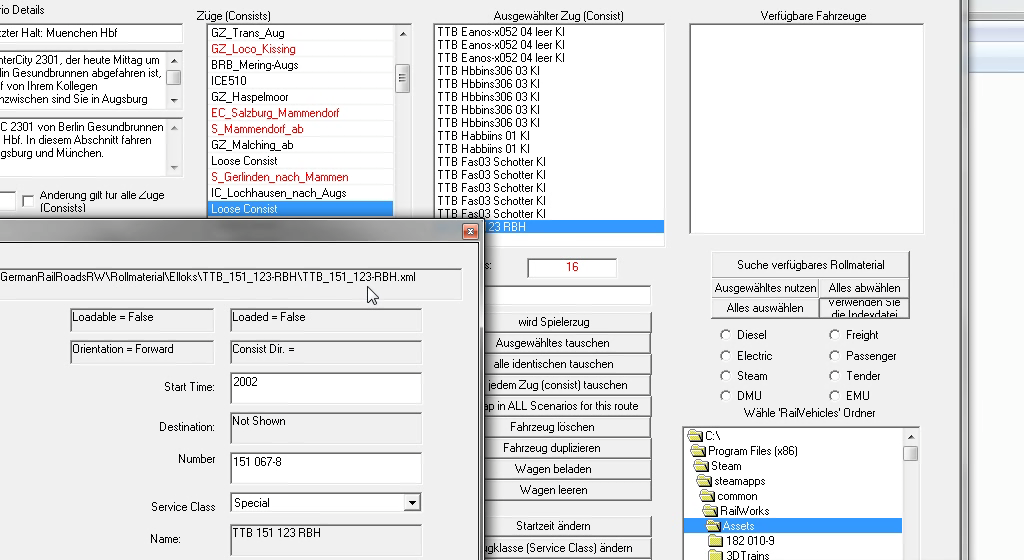Click 'Ausgewähltes tauschen' button
The width and height of the screenshot is (1024, 560).
(x=567, y=343)
